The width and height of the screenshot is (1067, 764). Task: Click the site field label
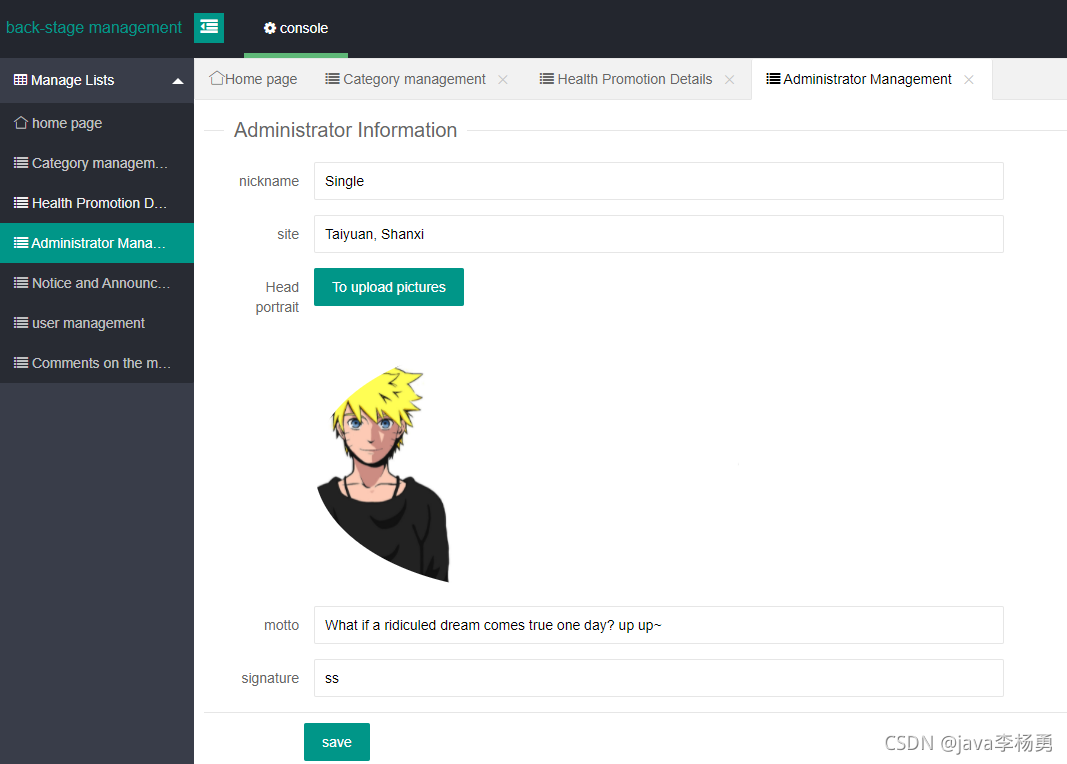click(288, 234)
